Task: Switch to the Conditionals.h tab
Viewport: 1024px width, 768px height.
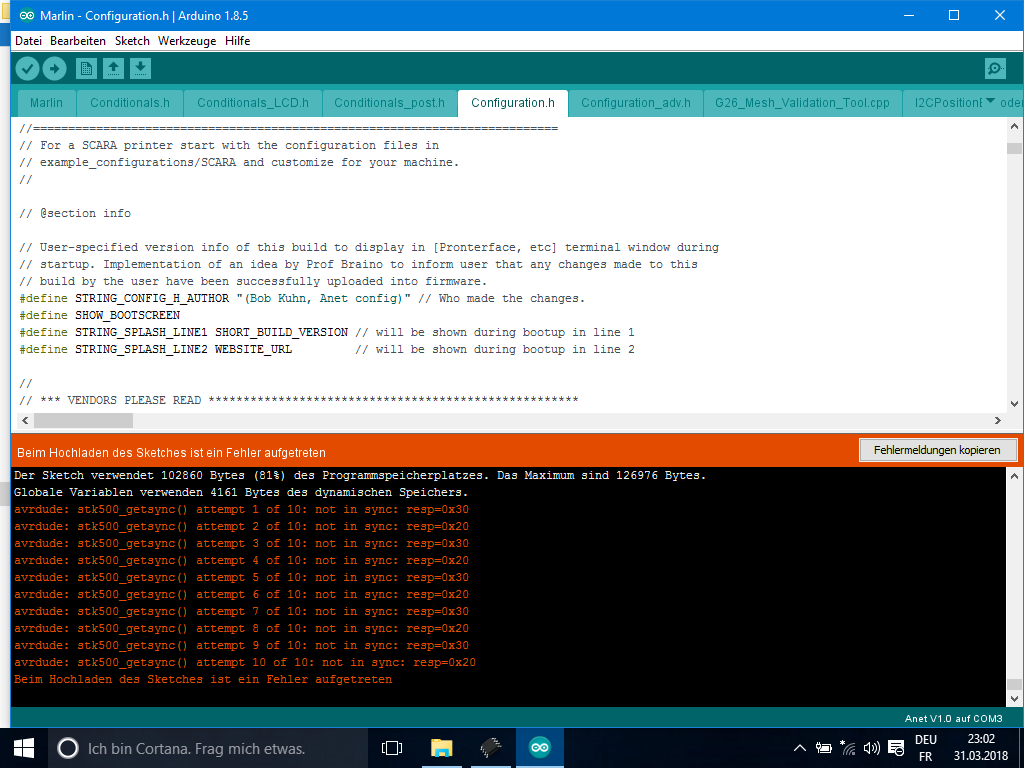Action: tap(130, 103)
